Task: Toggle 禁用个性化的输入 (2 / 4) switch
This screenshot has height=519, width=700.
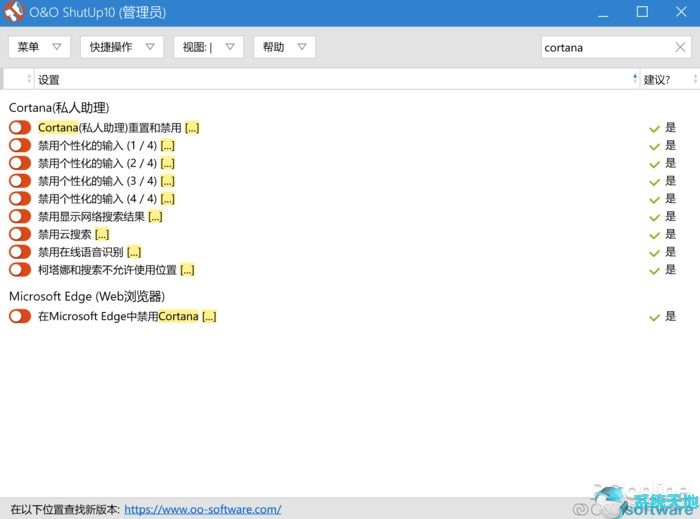Action: (20, 163)
